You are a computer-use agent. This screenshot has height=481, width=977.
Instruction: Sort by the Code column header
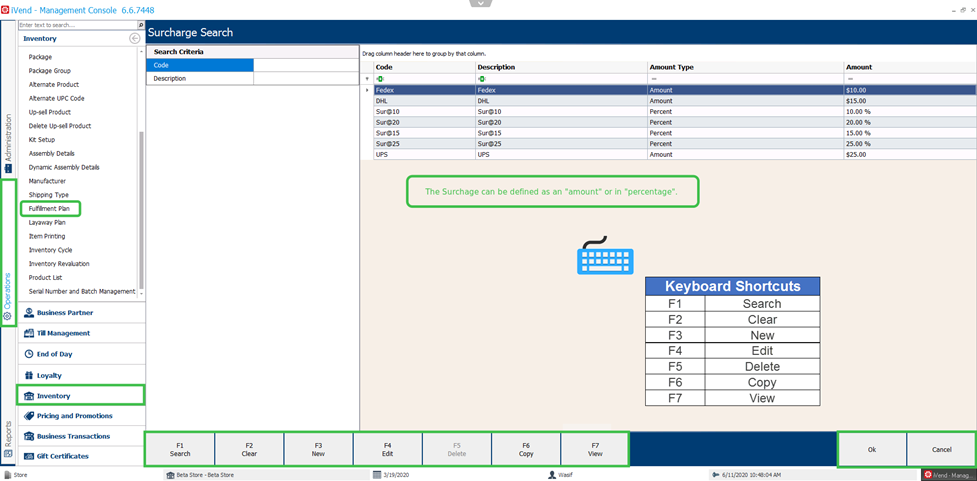click(424, 67)
